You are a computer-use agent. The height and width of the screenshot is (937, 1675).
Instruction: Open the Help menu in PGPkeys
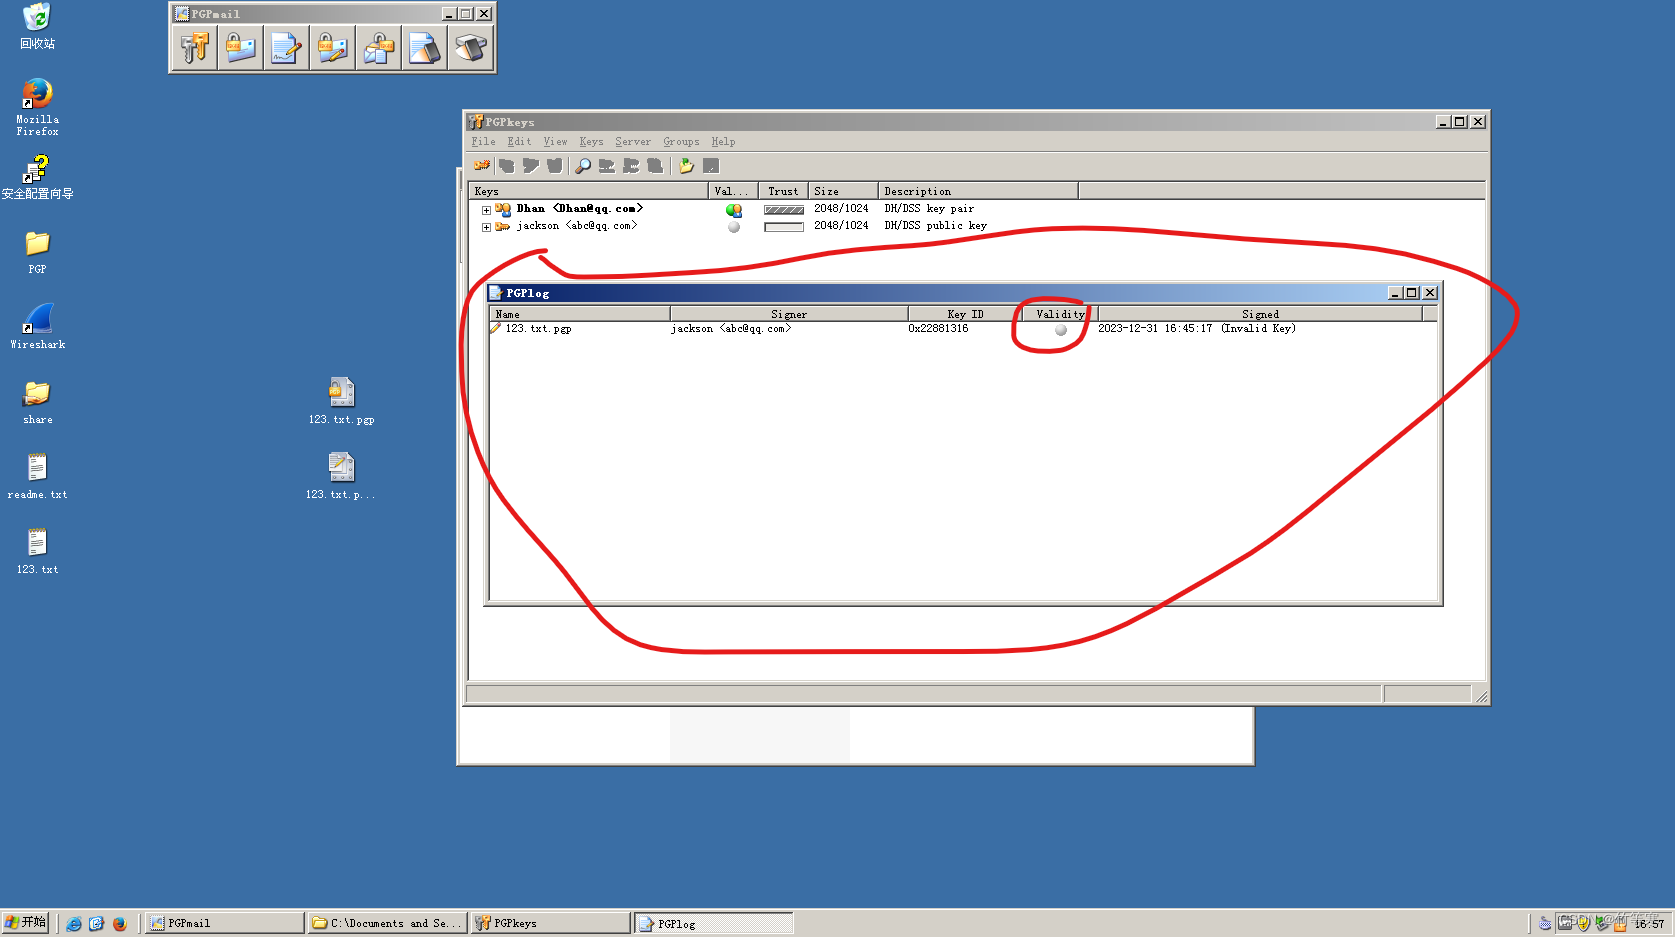(723, 142)
